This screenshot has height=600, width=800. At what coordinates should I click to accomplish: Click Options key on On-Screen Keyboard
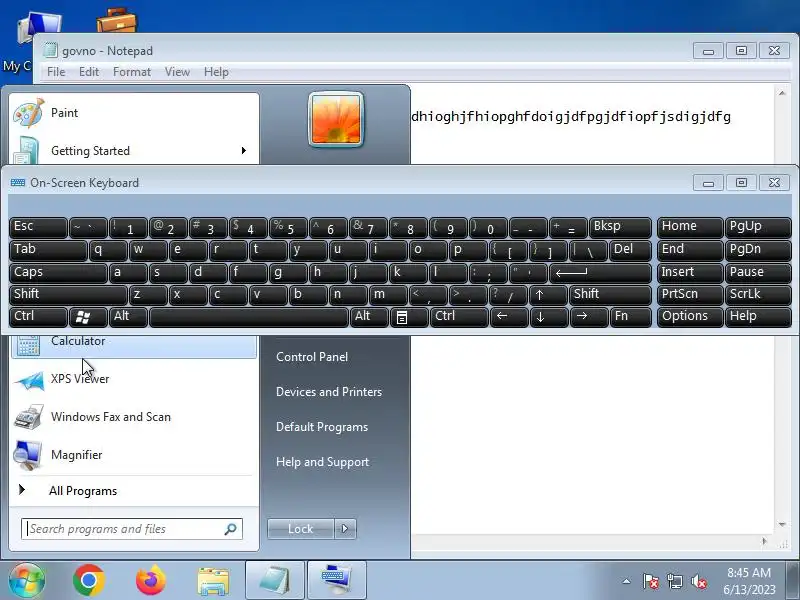690,317
